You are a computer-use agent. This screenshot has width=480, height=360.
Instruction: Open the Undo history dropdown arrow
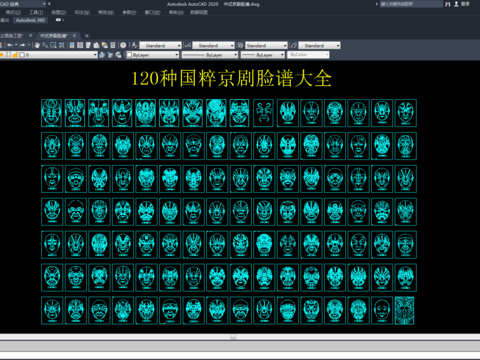coord(16,45)
